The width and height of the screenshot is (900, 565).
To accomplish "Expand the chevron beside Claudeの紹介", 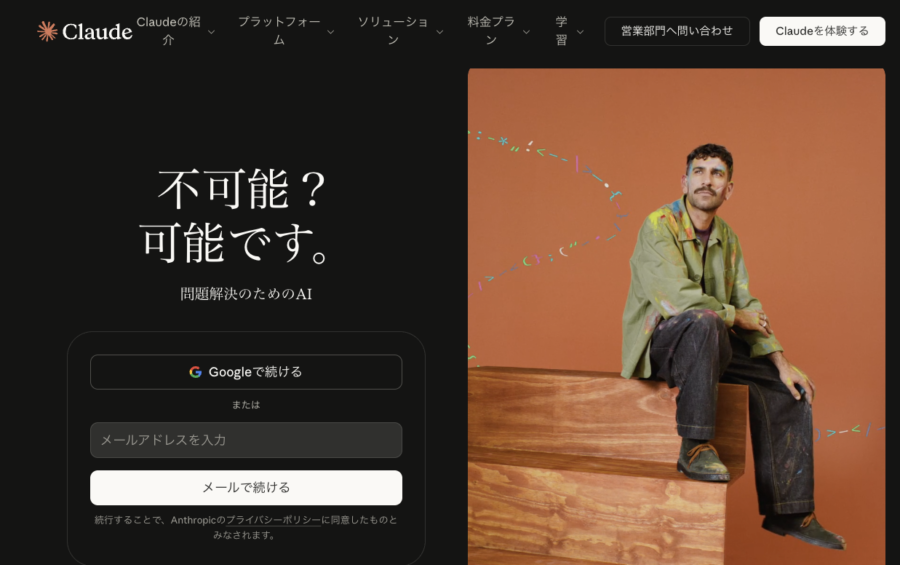I will (x=211, y=32).
